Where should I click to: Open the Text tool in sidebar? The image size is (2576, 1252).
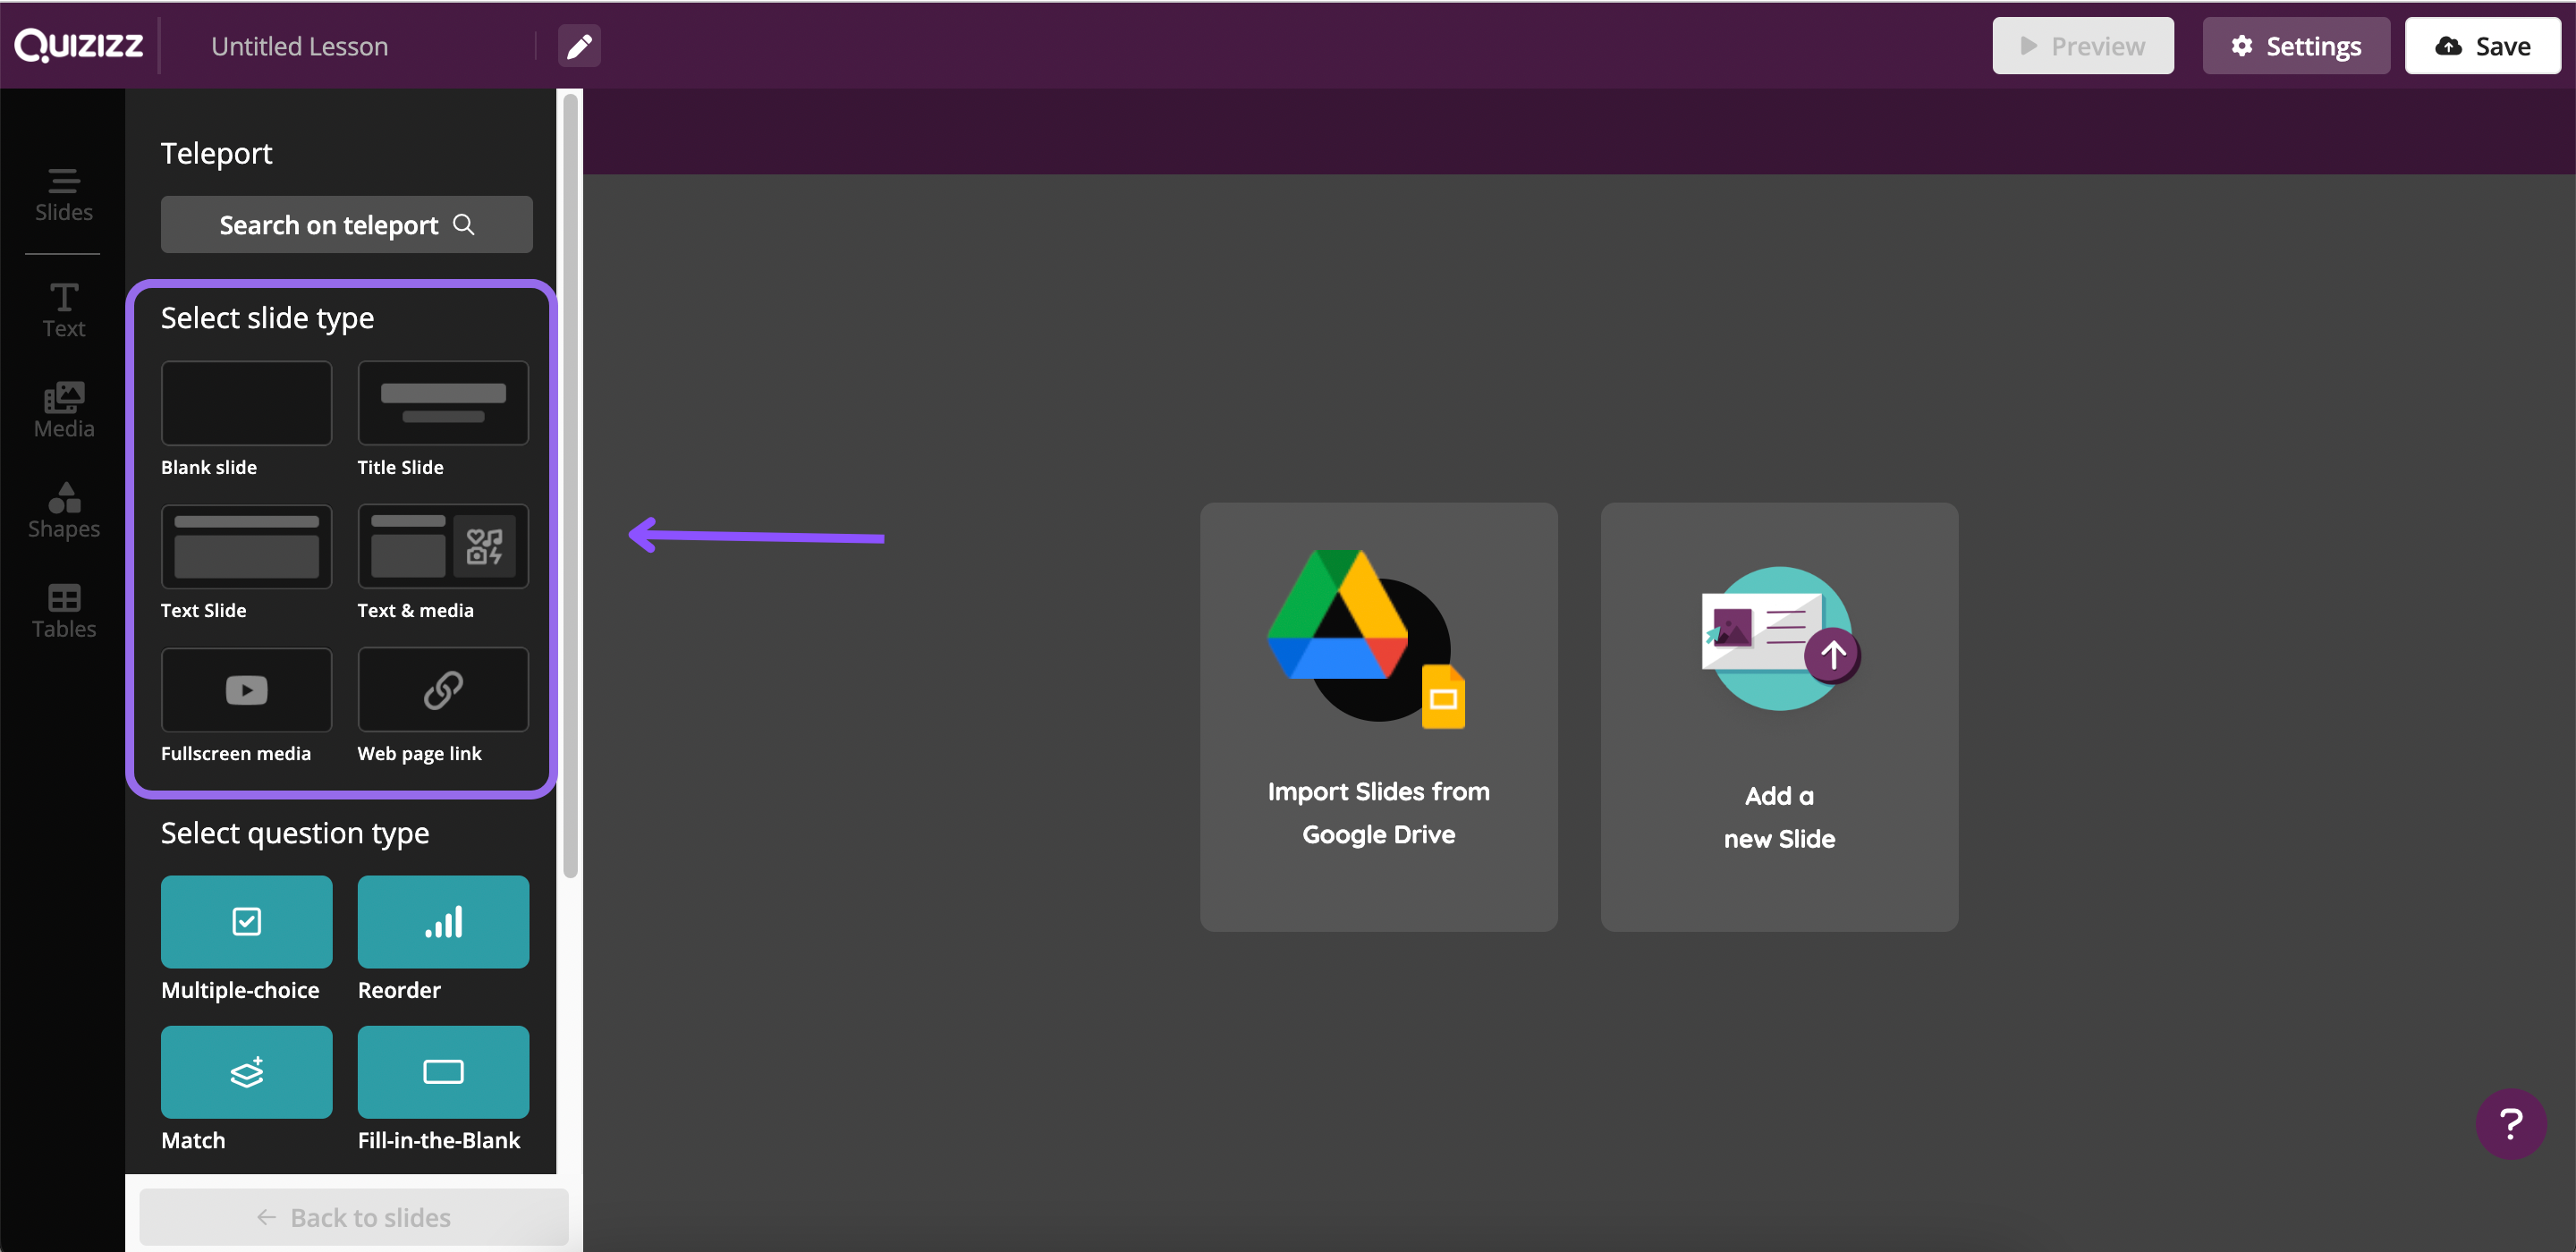point(63,309)
